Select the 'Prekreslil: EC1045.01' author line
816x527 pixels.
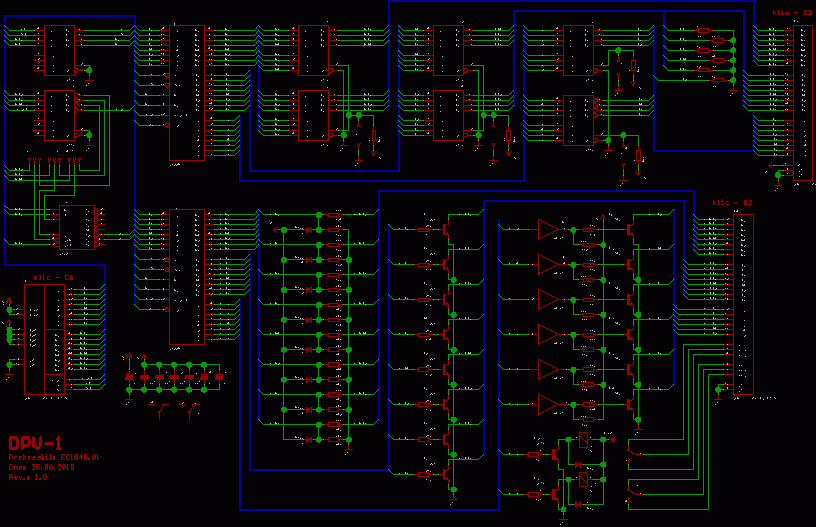tap(55, 456)
